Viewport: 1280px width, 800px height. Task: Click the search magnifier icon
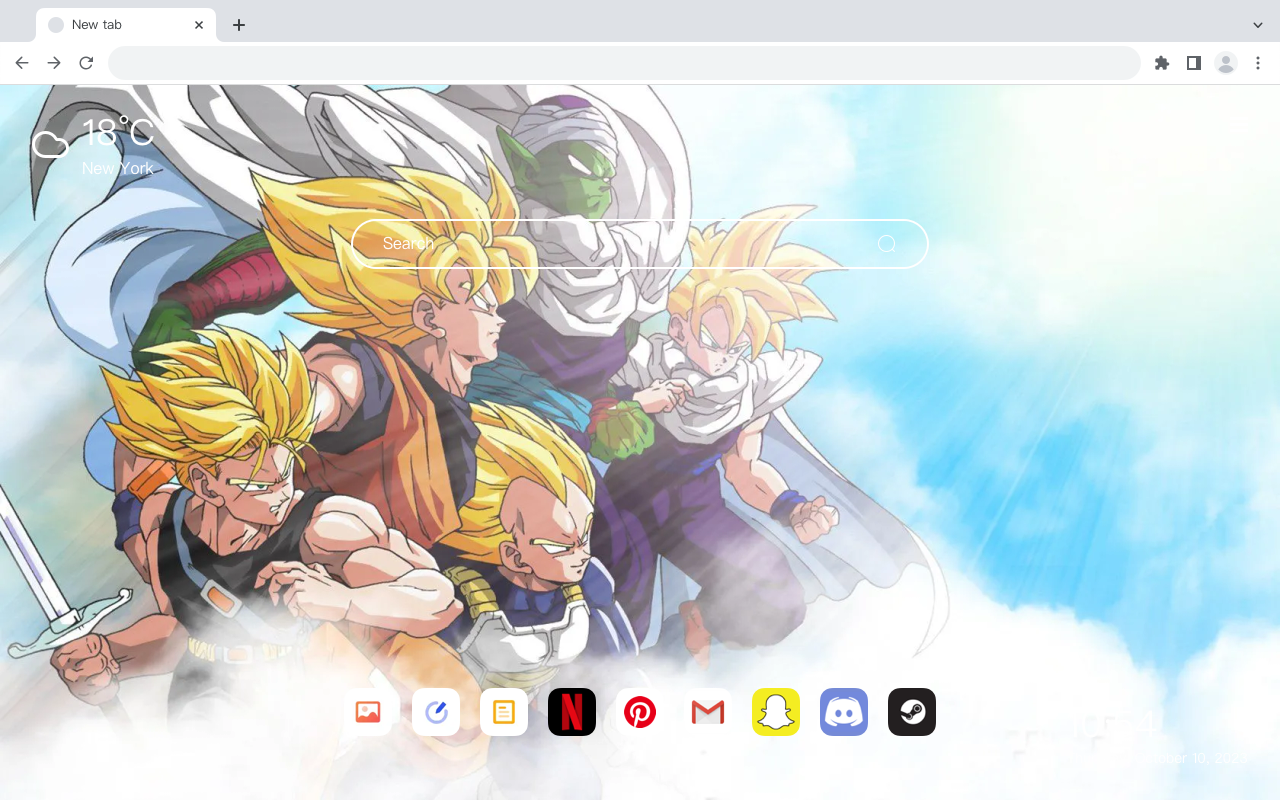point(886,244)
